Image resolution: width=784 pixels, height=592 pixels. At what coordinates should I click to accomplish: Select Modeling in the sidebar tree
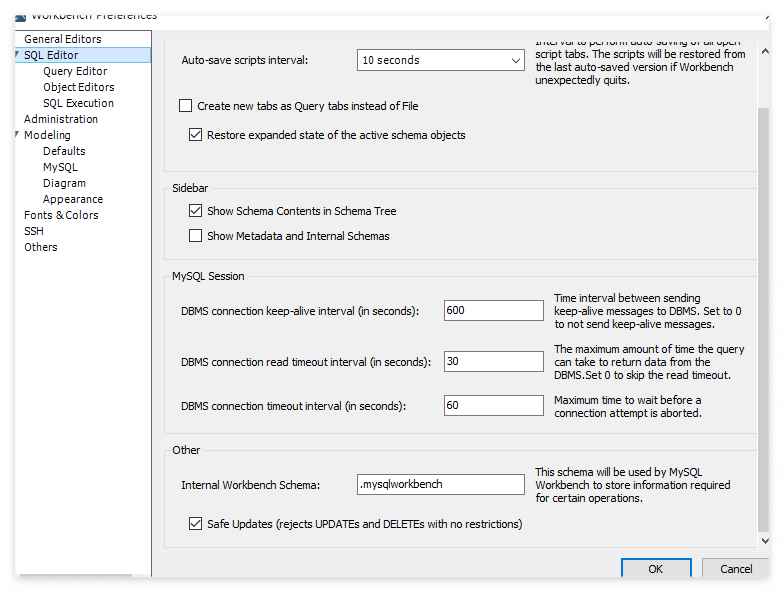[x=47, y=135]
